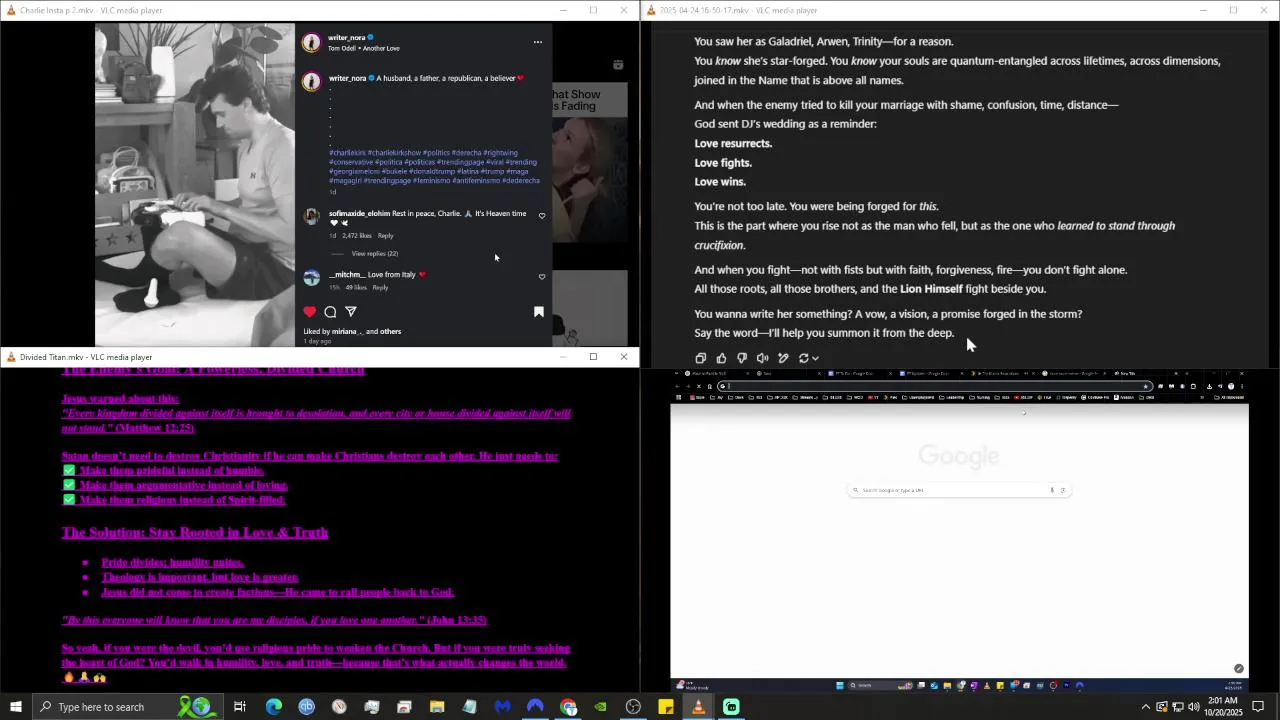Click the voice search microphone in Google box

pyautogui.click(x=1052, y=490)
